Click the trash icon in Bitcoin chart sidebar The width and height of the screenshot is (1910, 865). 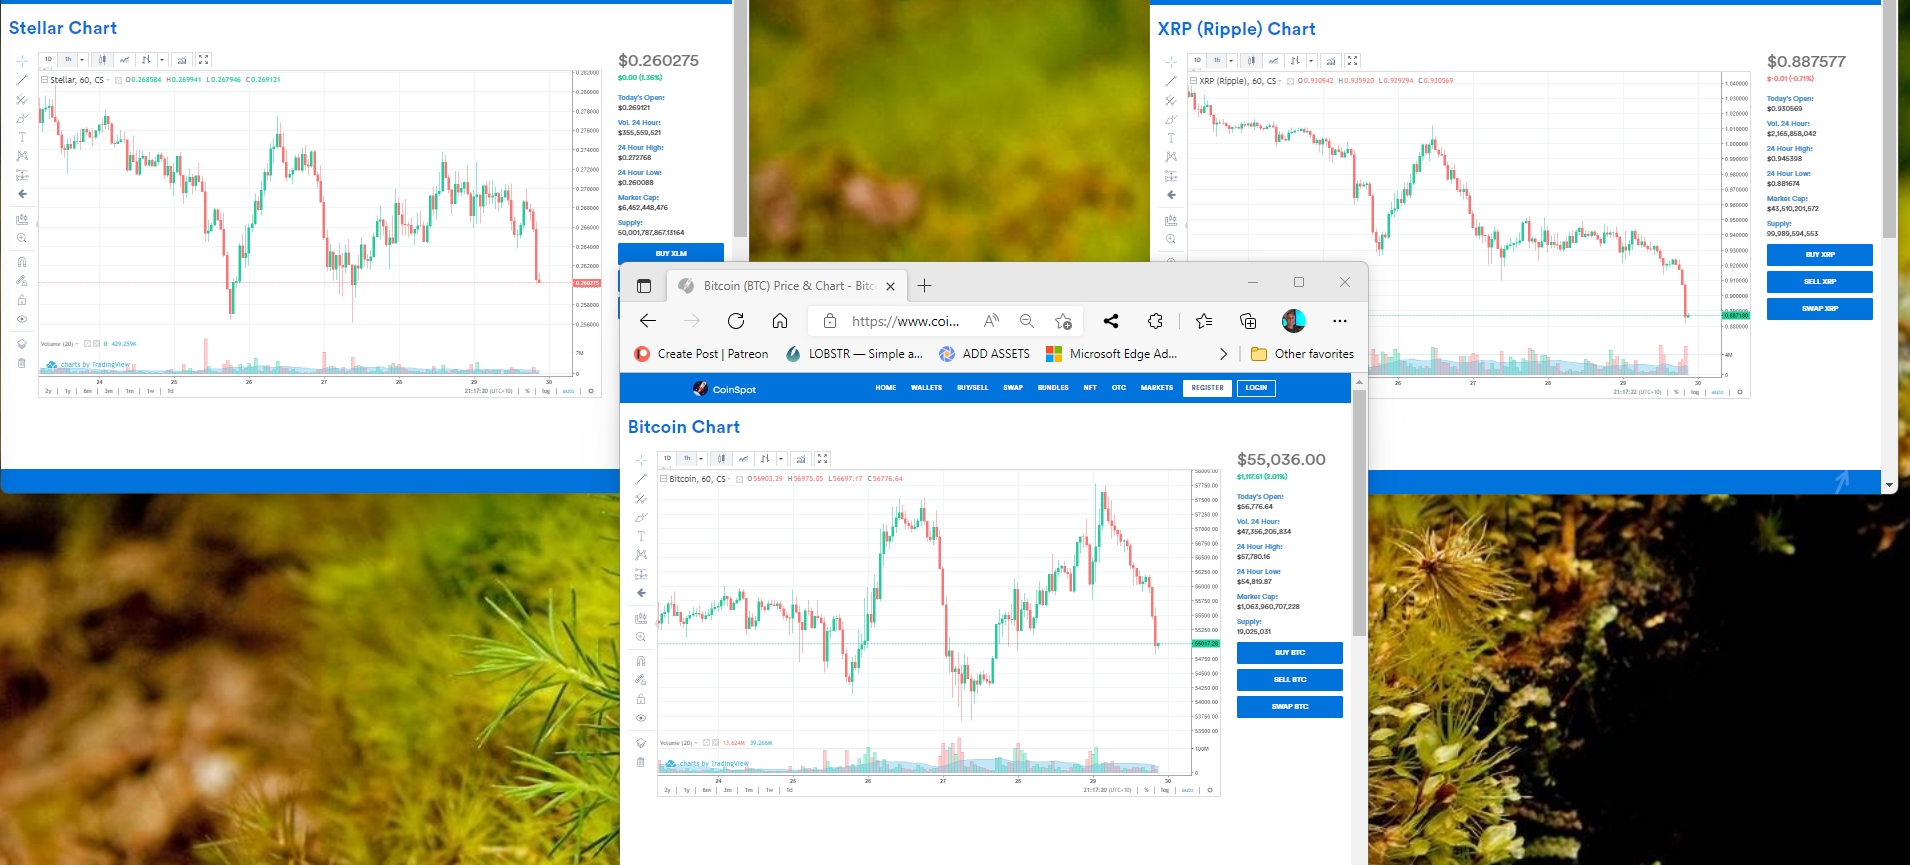coord(641,762)
